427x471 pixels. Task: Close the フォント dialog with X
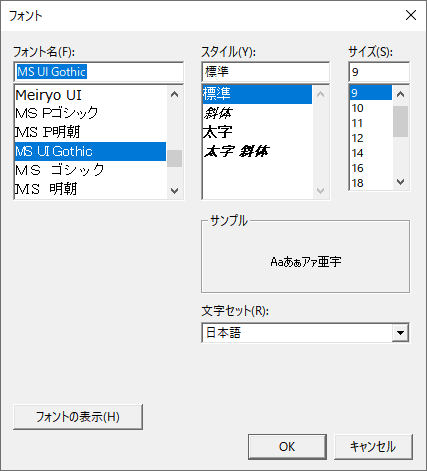tap(411, 15)
